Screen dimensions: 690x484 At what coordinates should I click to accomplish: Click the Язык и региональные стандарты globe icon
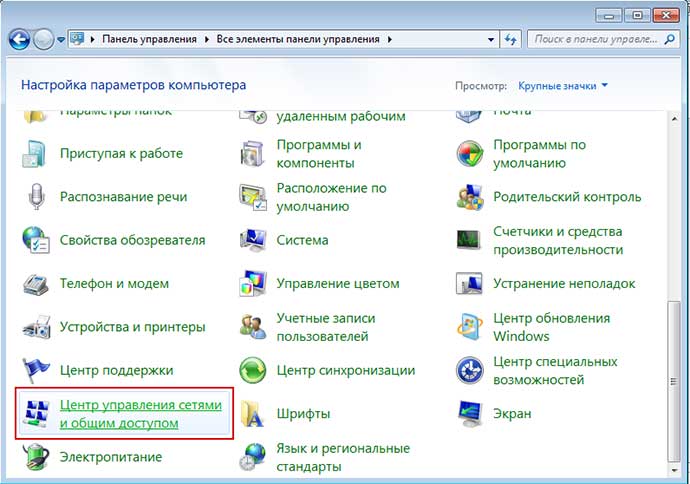click(253, 457)
